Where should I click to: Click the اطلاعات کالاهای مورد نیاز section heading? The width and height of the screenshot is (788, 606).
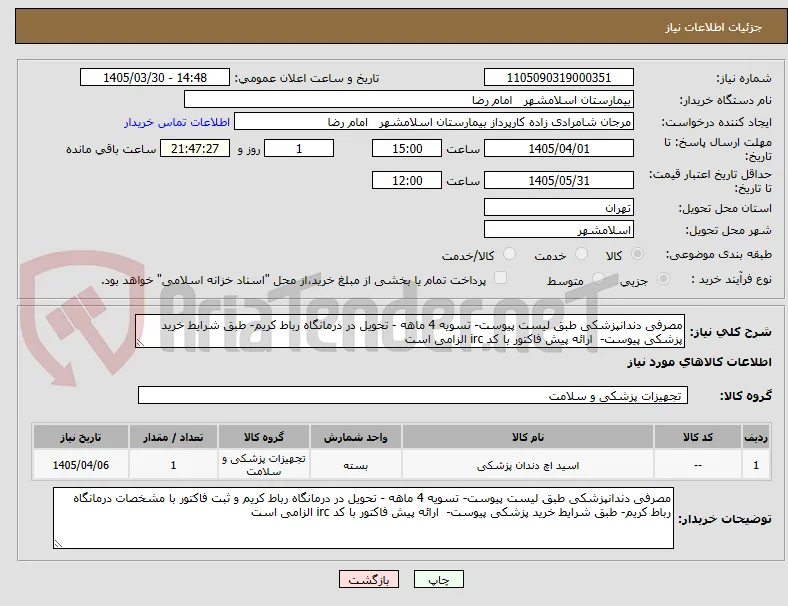click(699, 362)
